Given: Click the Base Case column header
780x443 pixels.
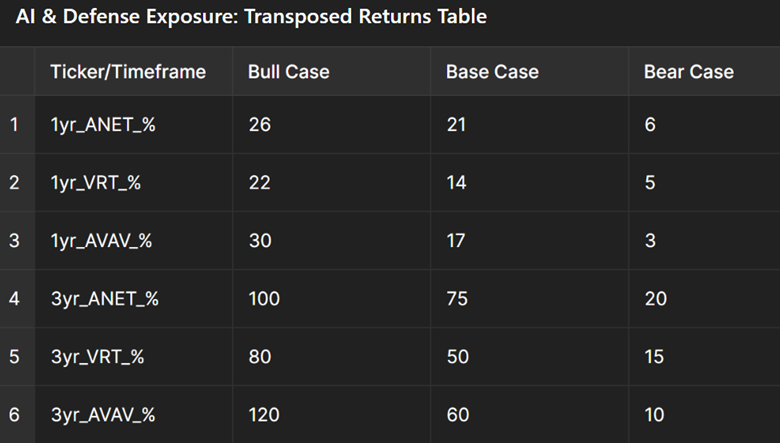Looking at the screenshot, I should [492, 72].
